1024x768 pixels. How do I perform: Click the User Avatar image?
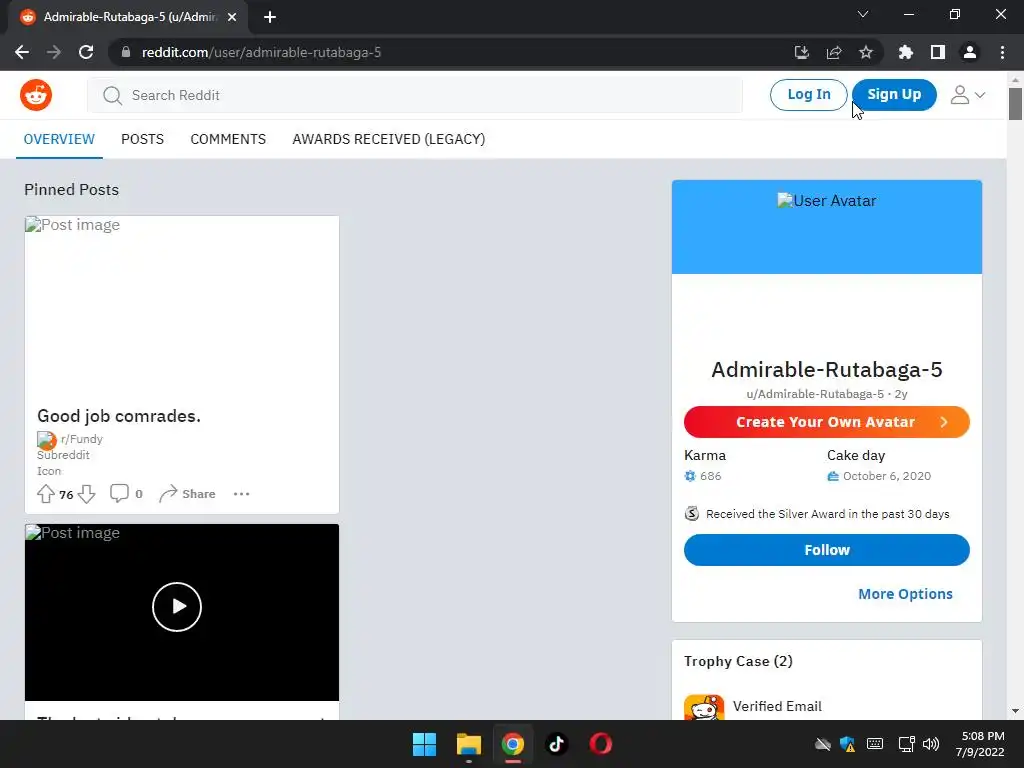tap(827, 200)
